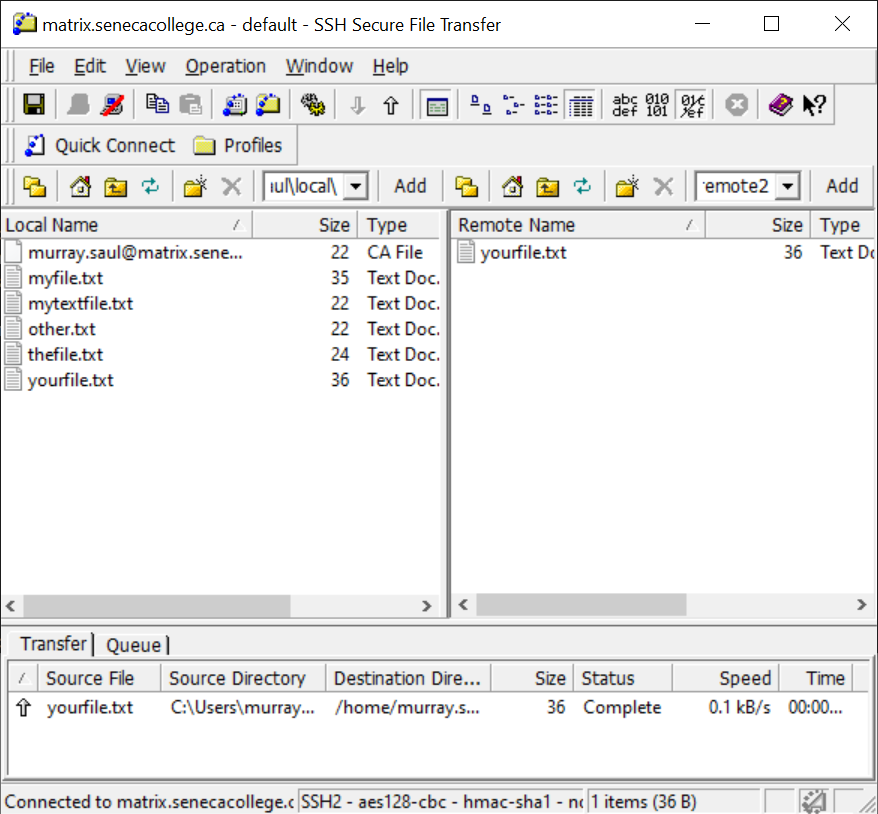Switch to Details view mode

pyautogui.click(x=581, y=104)
